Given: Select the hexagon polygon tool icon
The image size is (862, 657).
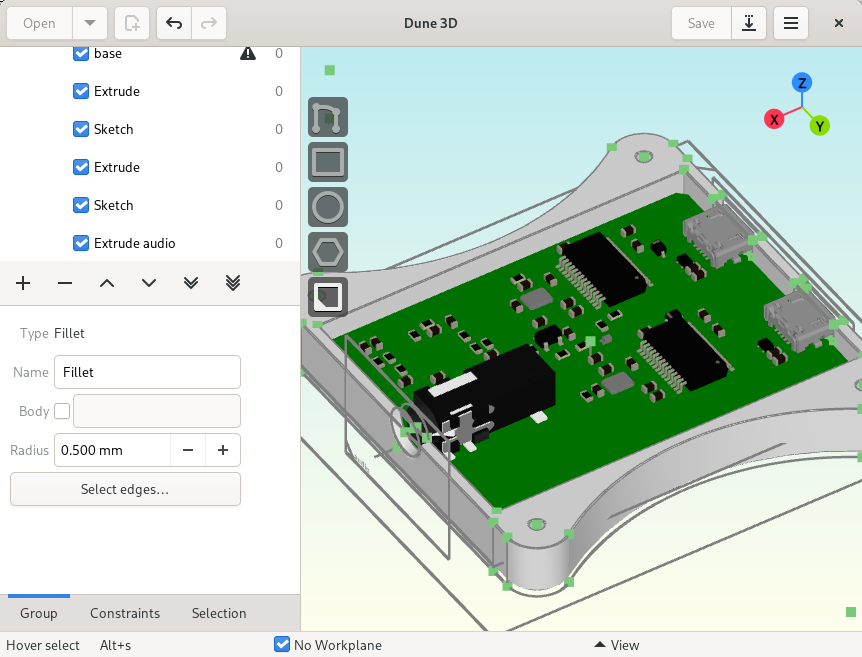Looking at the screenshot, I should pos(328,252).
